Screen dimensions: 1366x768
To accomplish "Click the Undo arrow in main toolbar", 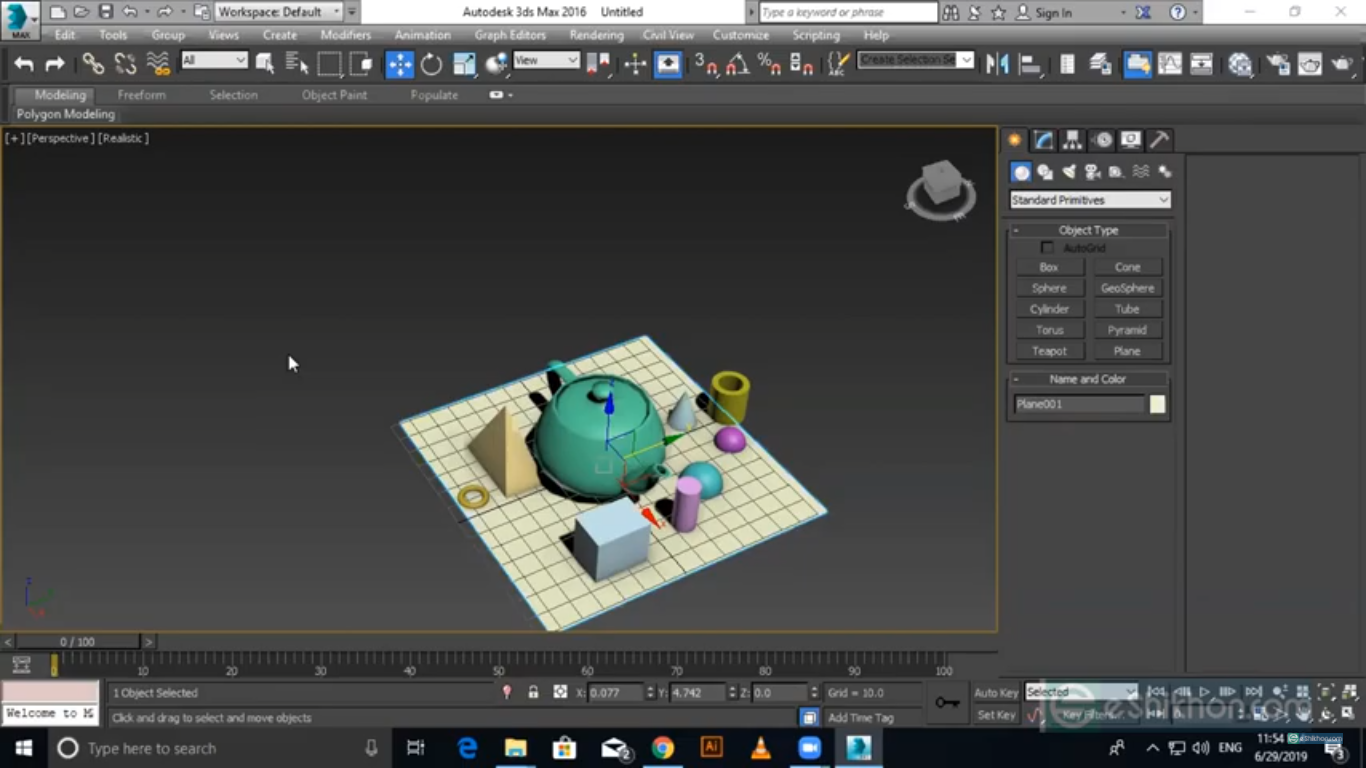I will 23,64.
